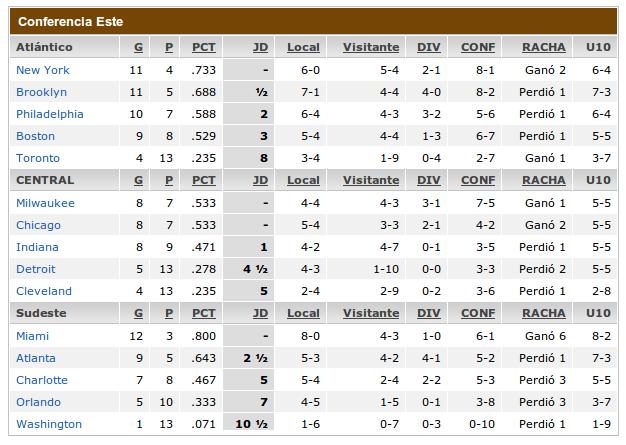
Task: Open the Toronto team link
Action: click(38, 158)
